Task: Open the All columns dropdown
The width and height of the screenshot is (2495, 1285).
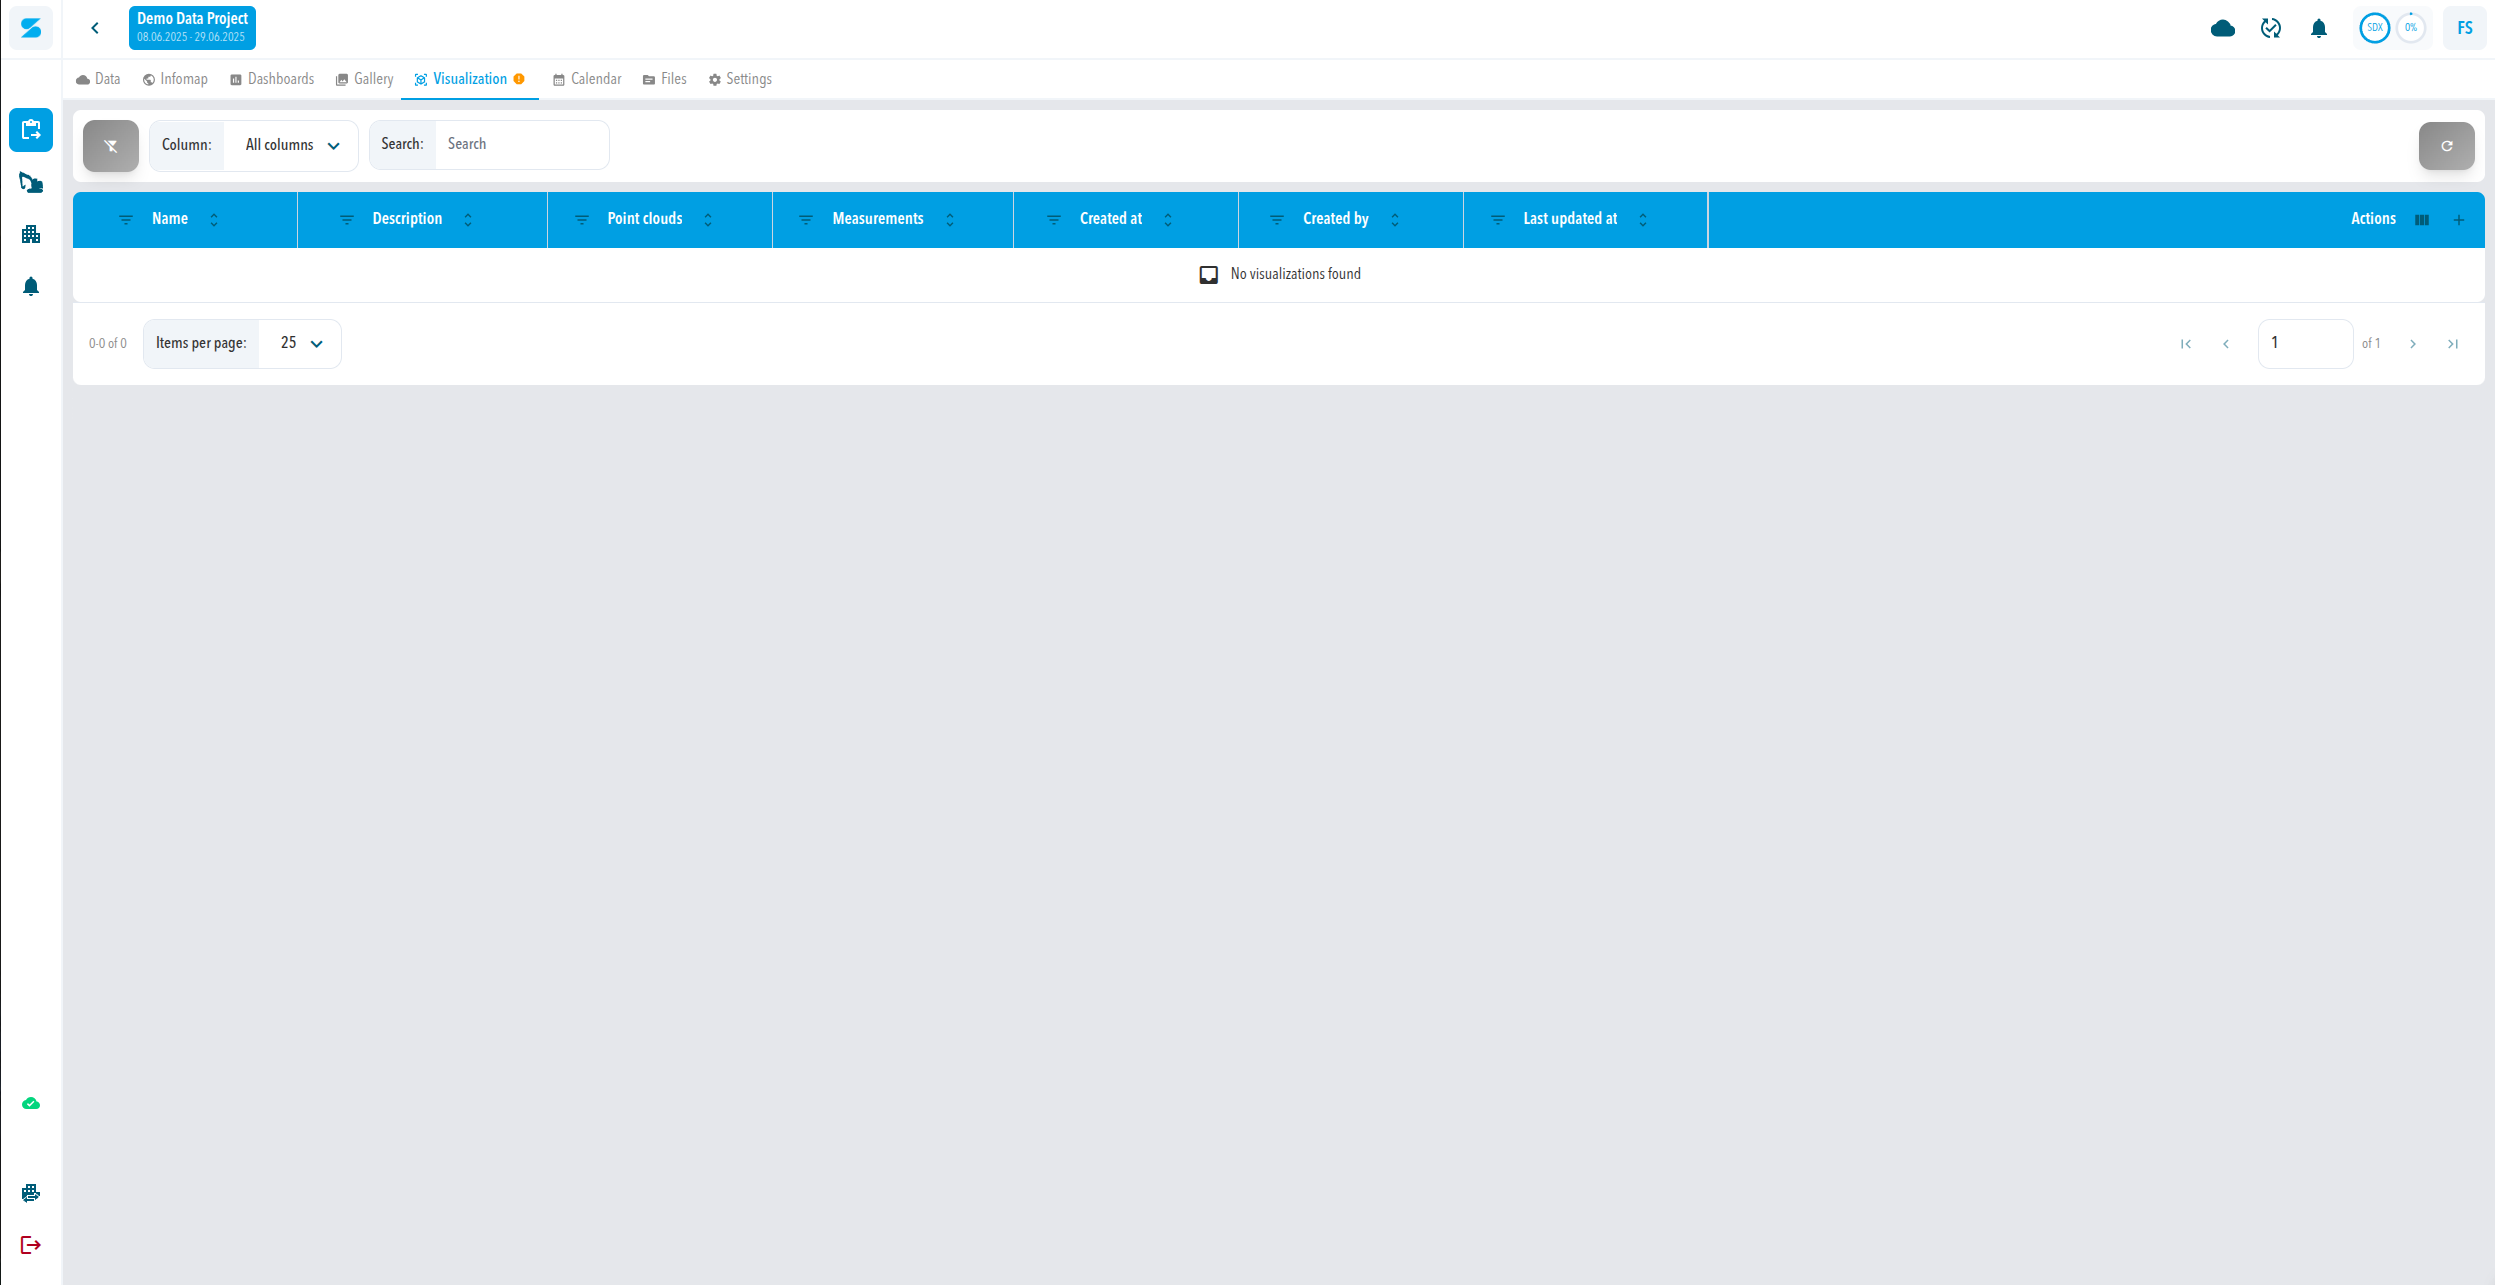Action: pyautogui.click(x=291, y=146)
